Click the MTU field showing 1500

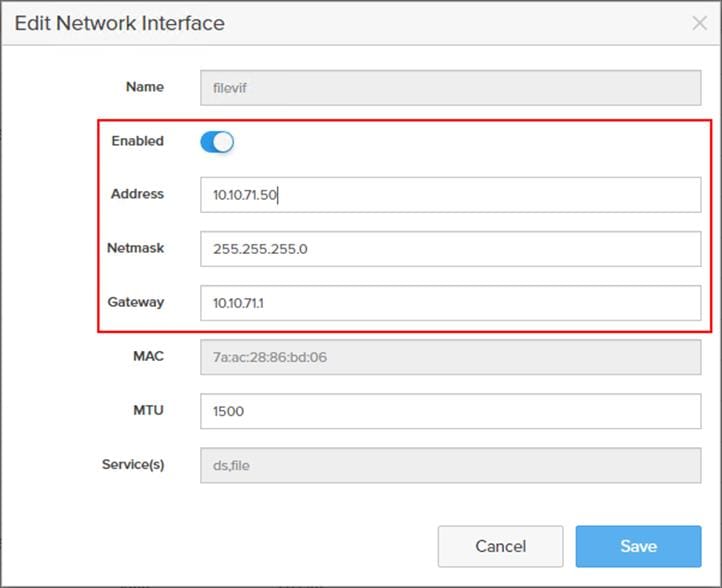click(450, 411)
